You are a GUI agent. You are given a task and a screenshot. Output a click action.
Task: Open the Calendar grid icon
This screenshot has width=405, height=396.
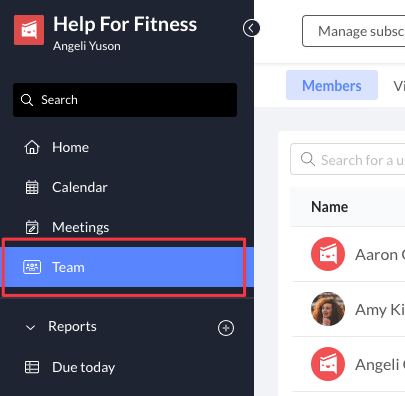click(32, 187)
